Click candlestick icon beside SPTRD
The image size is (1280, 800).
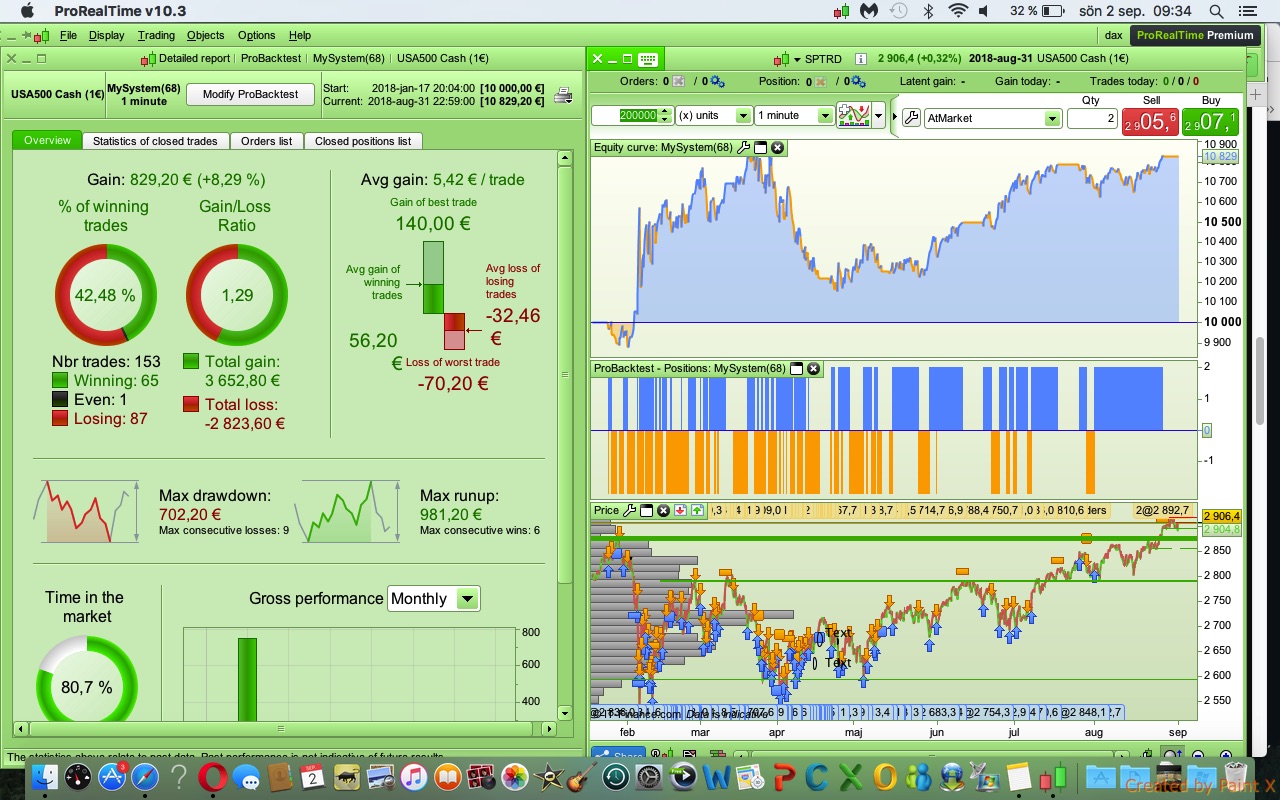(x=782, y=59)
